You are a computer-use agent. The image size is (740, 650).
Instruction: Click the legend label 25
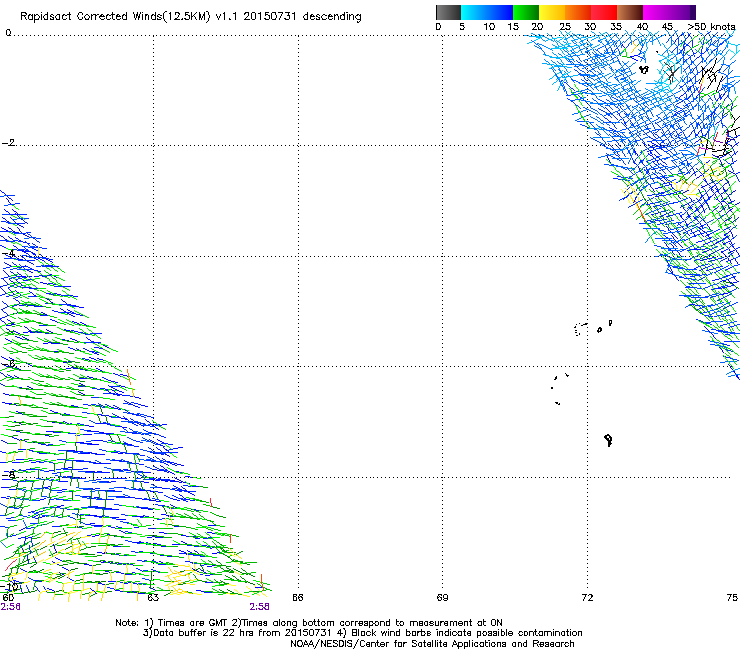565,27
